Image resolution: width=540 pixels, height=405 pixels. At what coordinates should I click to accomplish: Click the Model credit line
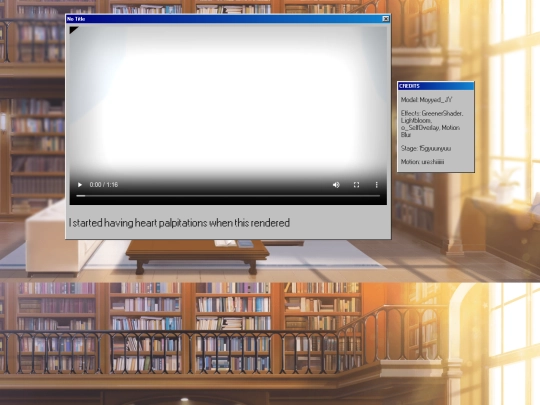click(x=426, y=100)
